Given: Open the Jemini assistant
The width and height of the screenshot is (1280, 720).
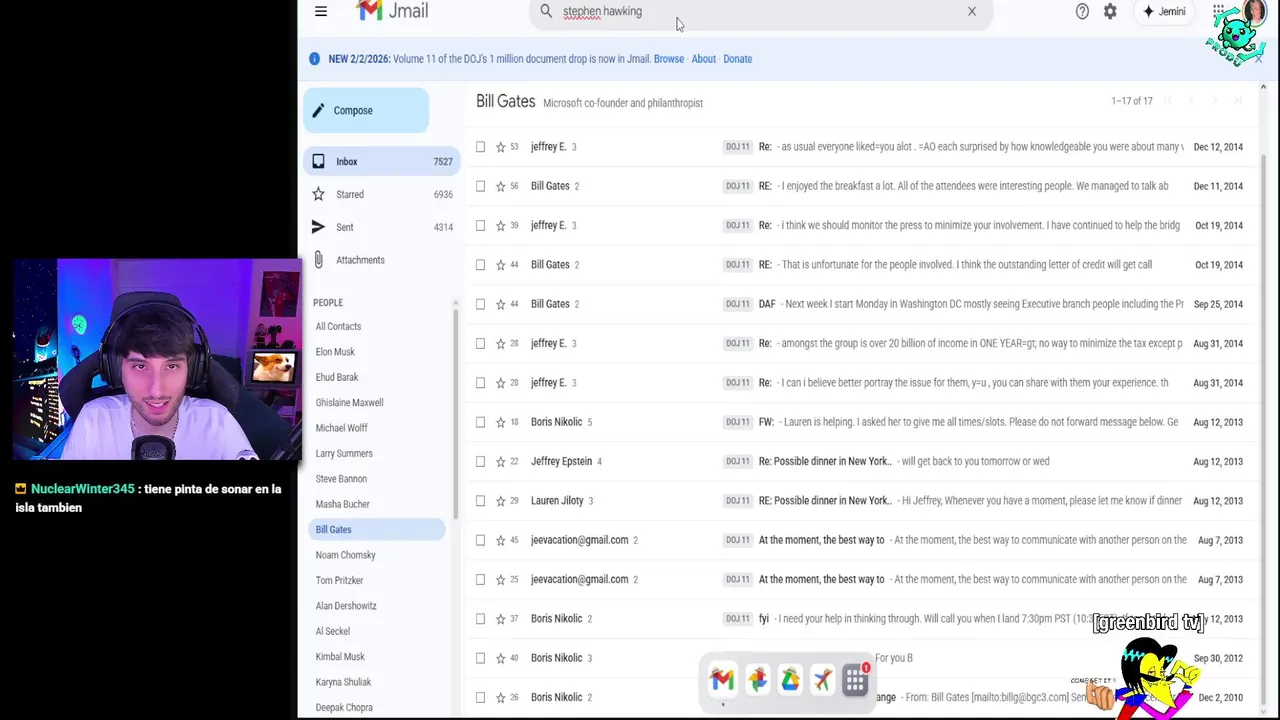Looking at the screenshot, I should pyautogui.click(x=1164, y=11).
